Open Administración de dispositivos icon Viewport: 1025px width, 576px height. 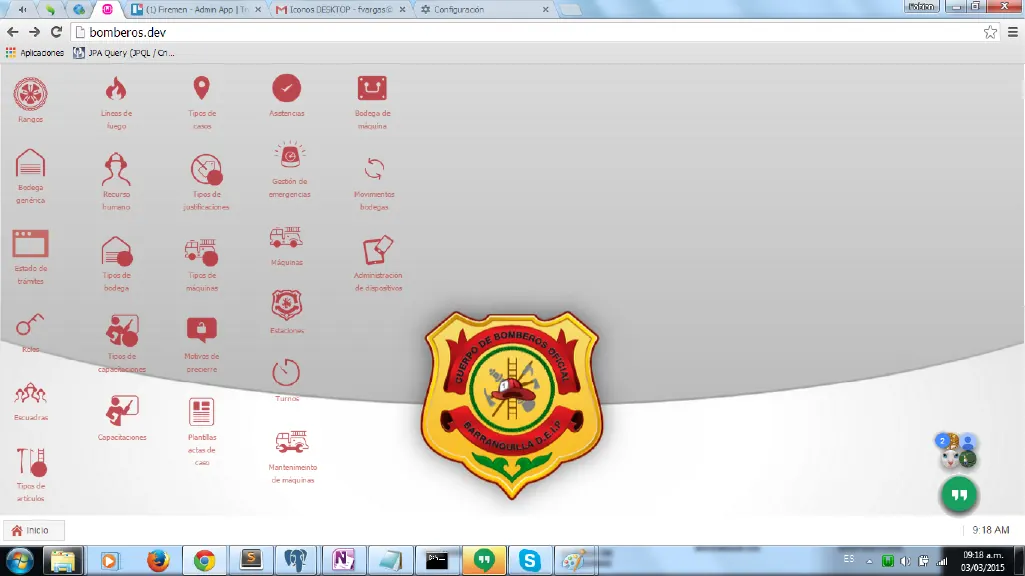point(378,250)
